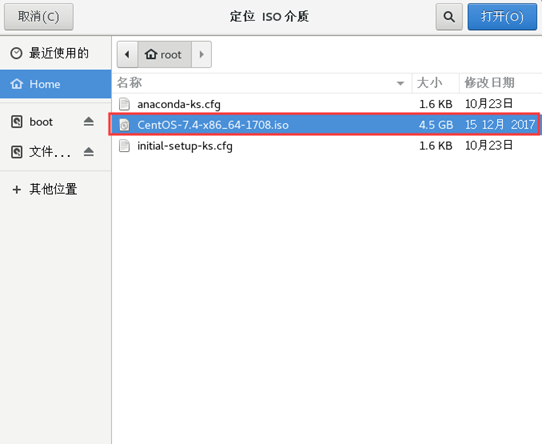Click the 取消(C) cancel button
The height and width of the screenshot is (444, 542).
[x=39, y=17]
